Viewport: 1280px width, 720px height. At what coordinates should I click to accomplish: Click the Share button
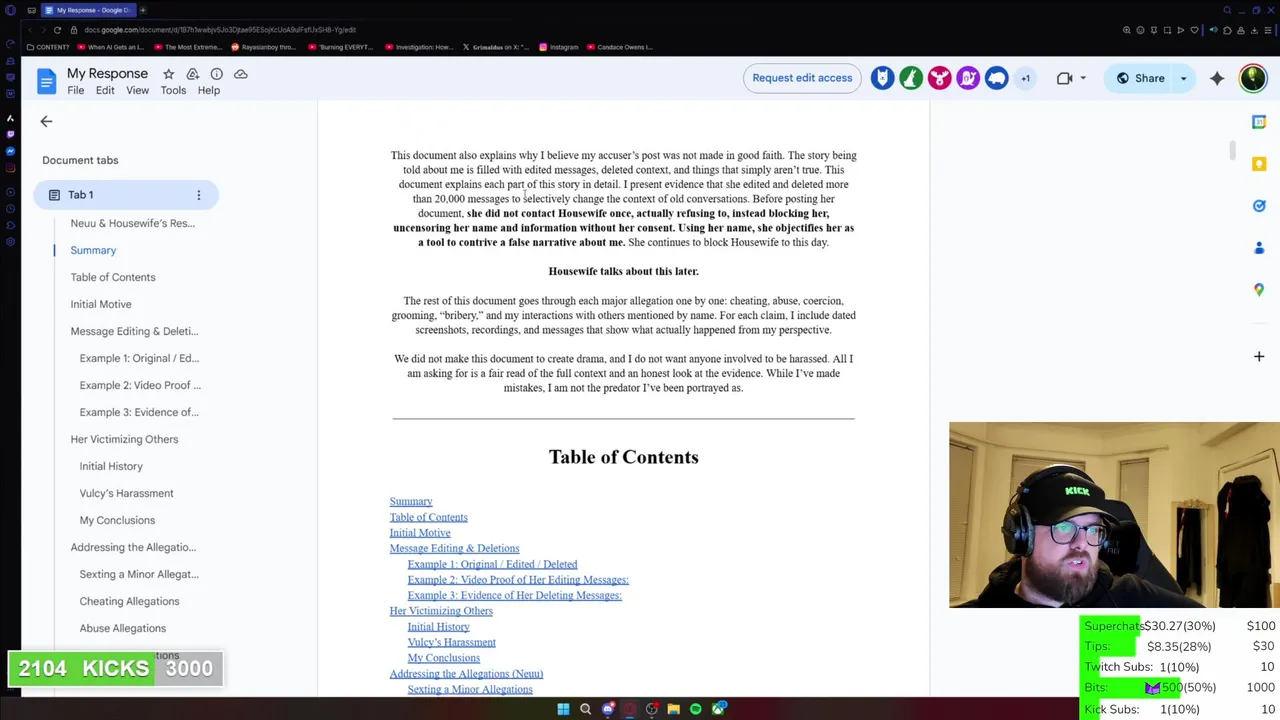point(1139,78)
